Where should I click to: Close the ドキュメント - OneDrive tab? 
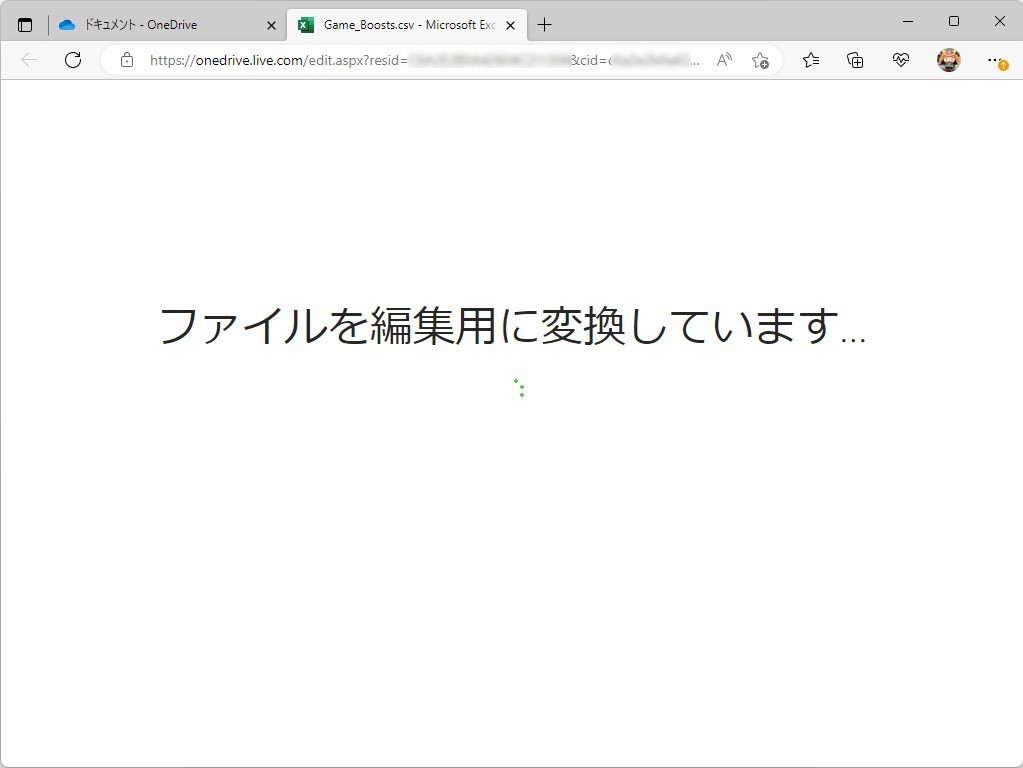coord(270,24)
